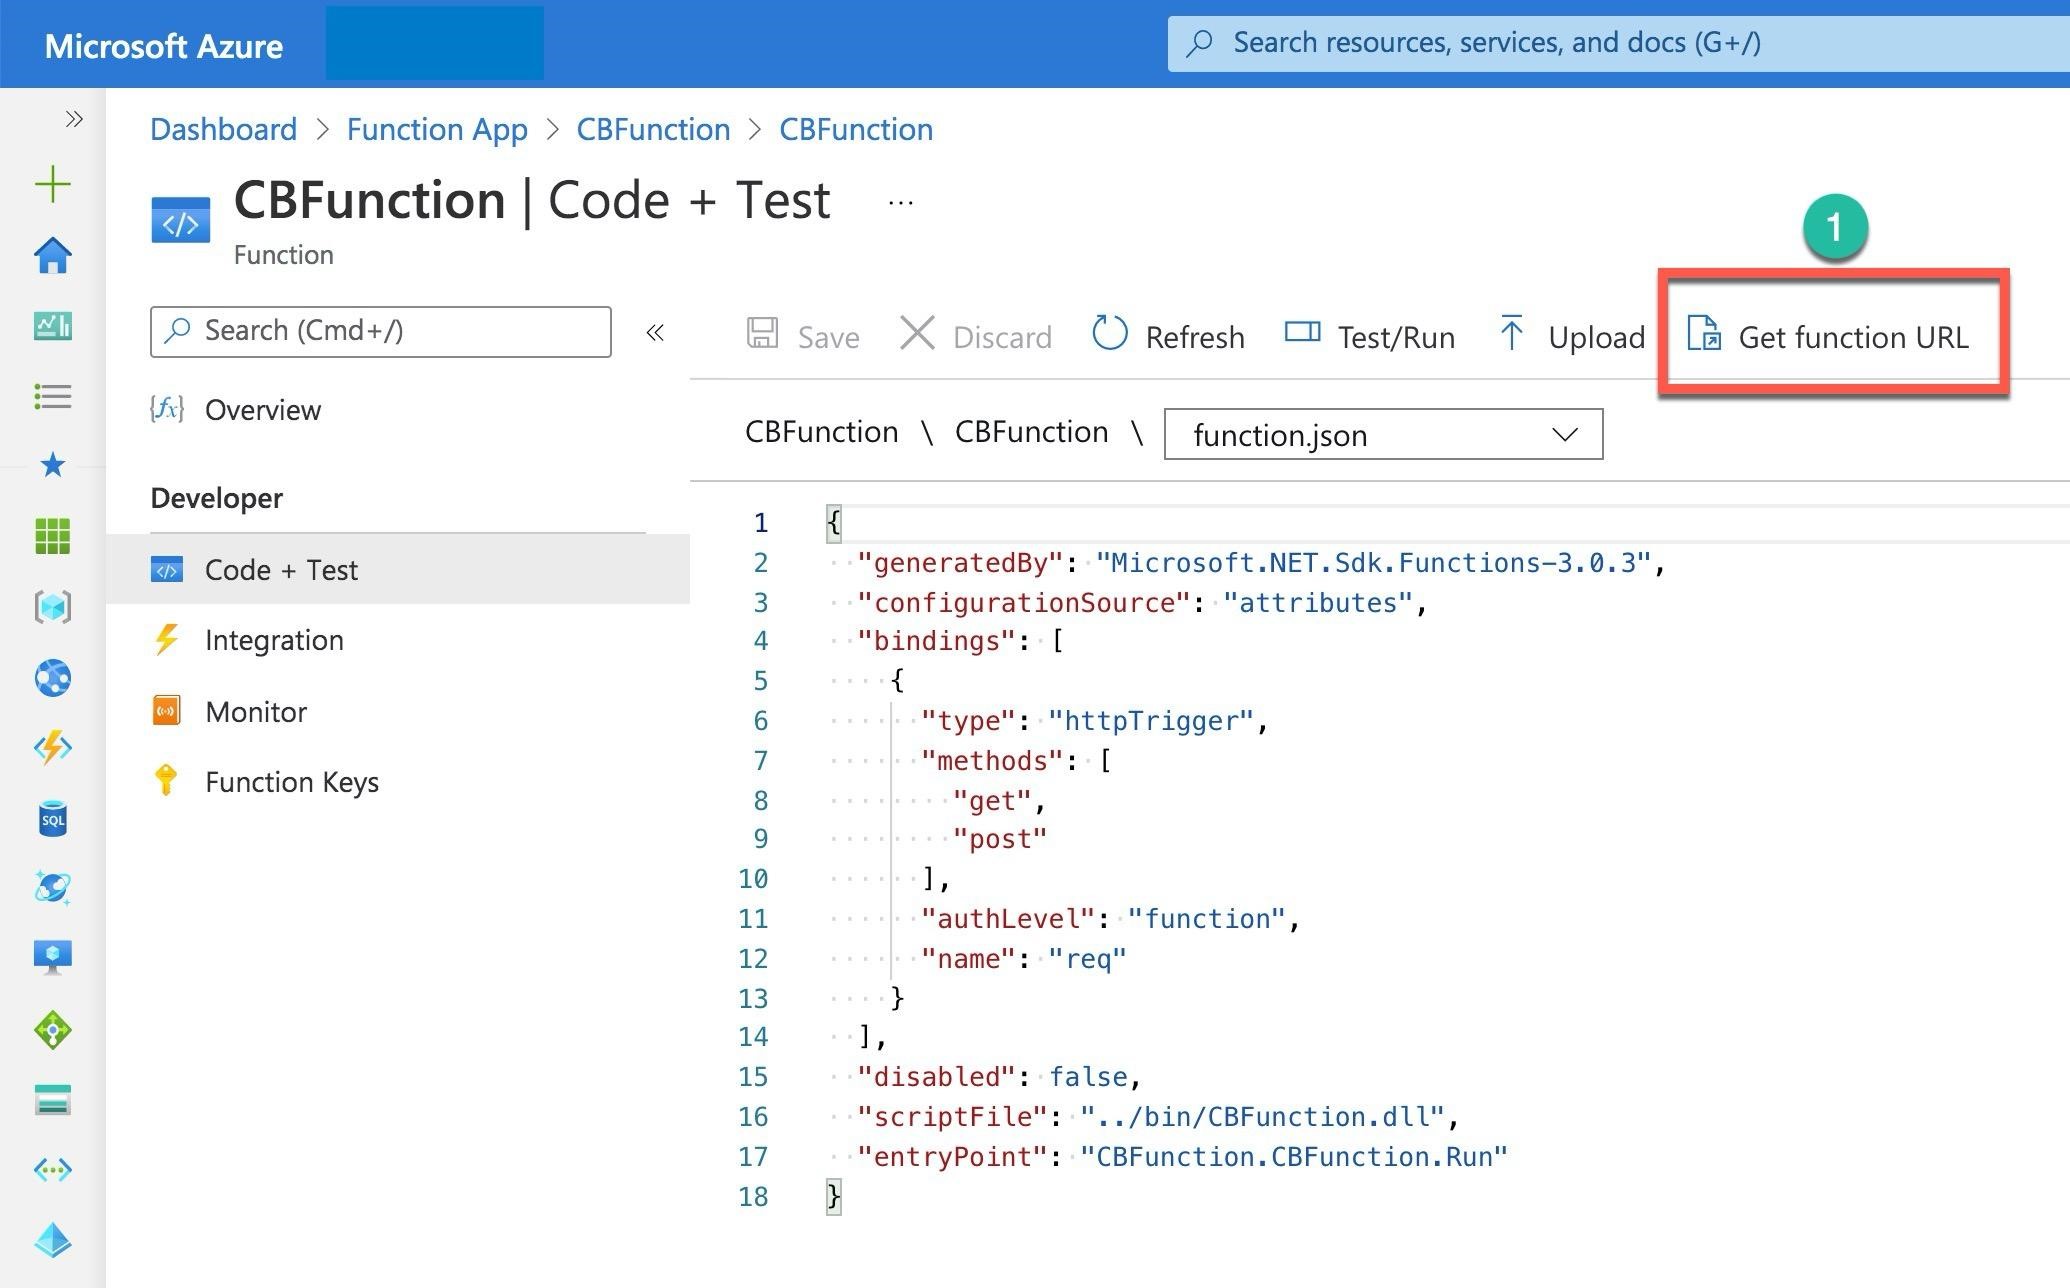
Task: Open All services list icon
Action: point(52,396)
